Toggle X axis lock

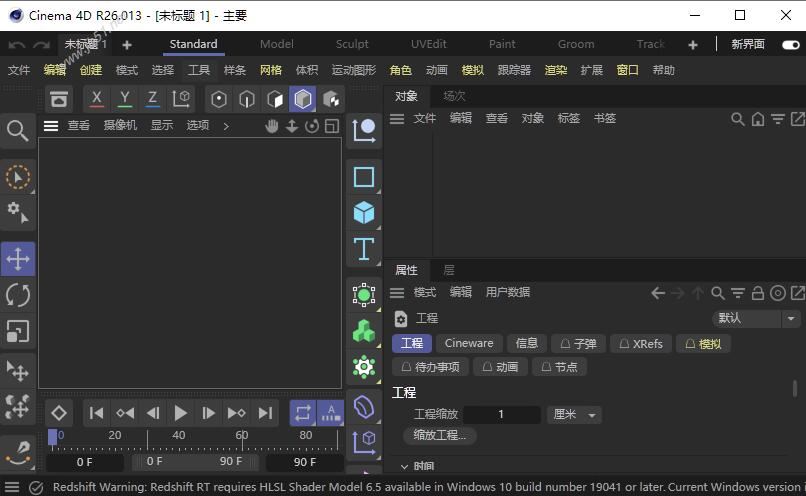coord(96,98)
